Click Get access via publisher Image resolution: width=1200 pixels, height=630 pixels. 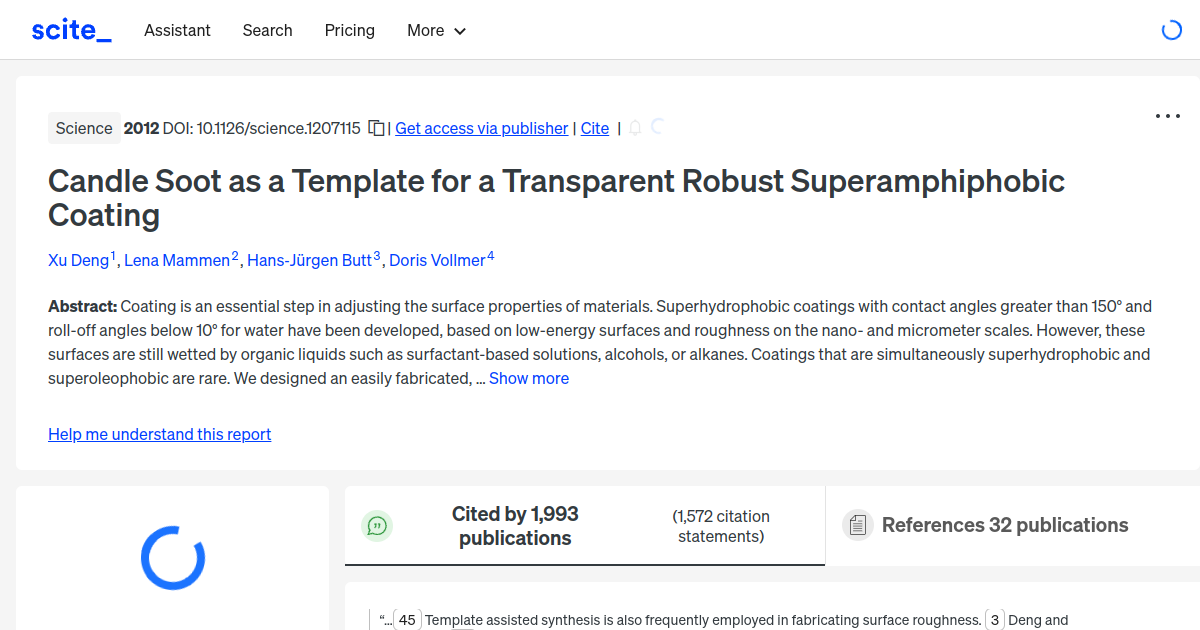[x=481, y=128]
